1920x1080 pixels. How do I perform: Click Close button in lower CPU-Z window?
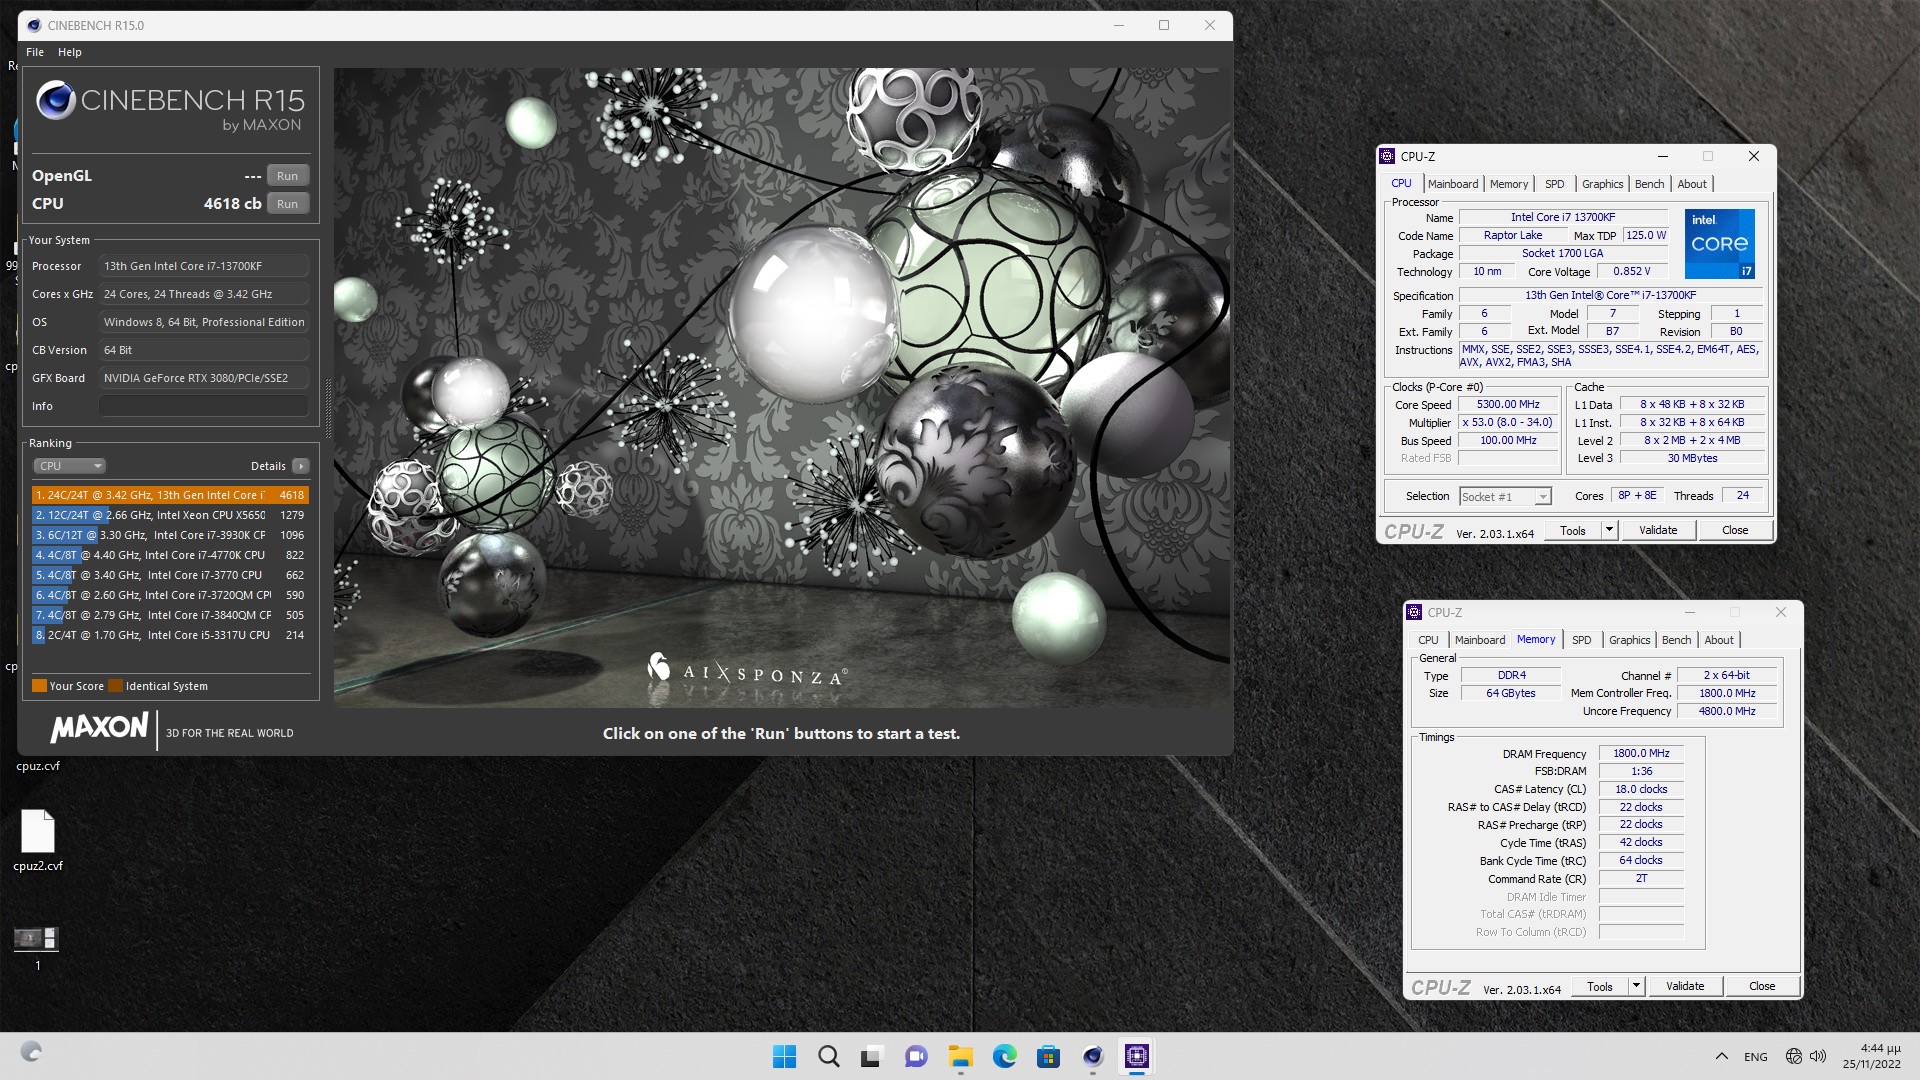coord(1762,987)
